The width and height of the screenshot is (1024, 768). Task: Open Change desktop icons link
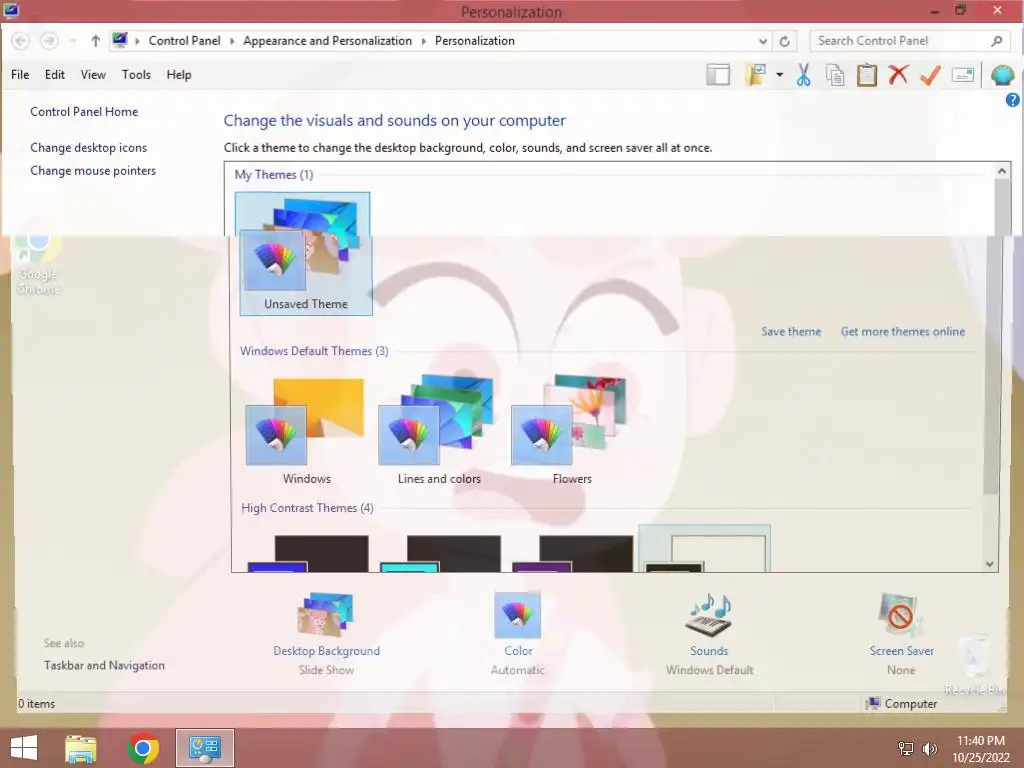click(89, 148)
